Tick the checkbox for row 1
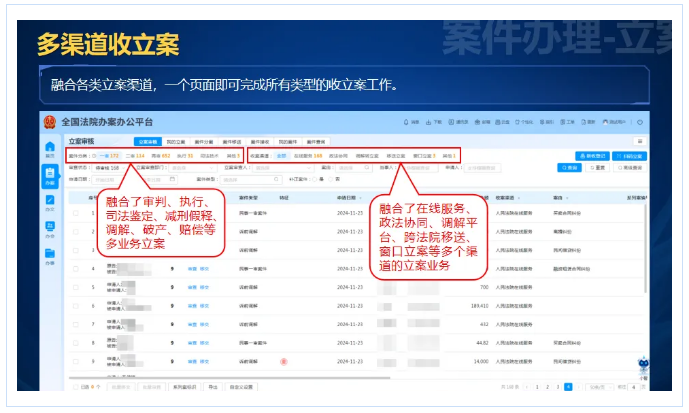Image resolution: width=689 pixels, height=413 pixels. [x=76, y=214]
